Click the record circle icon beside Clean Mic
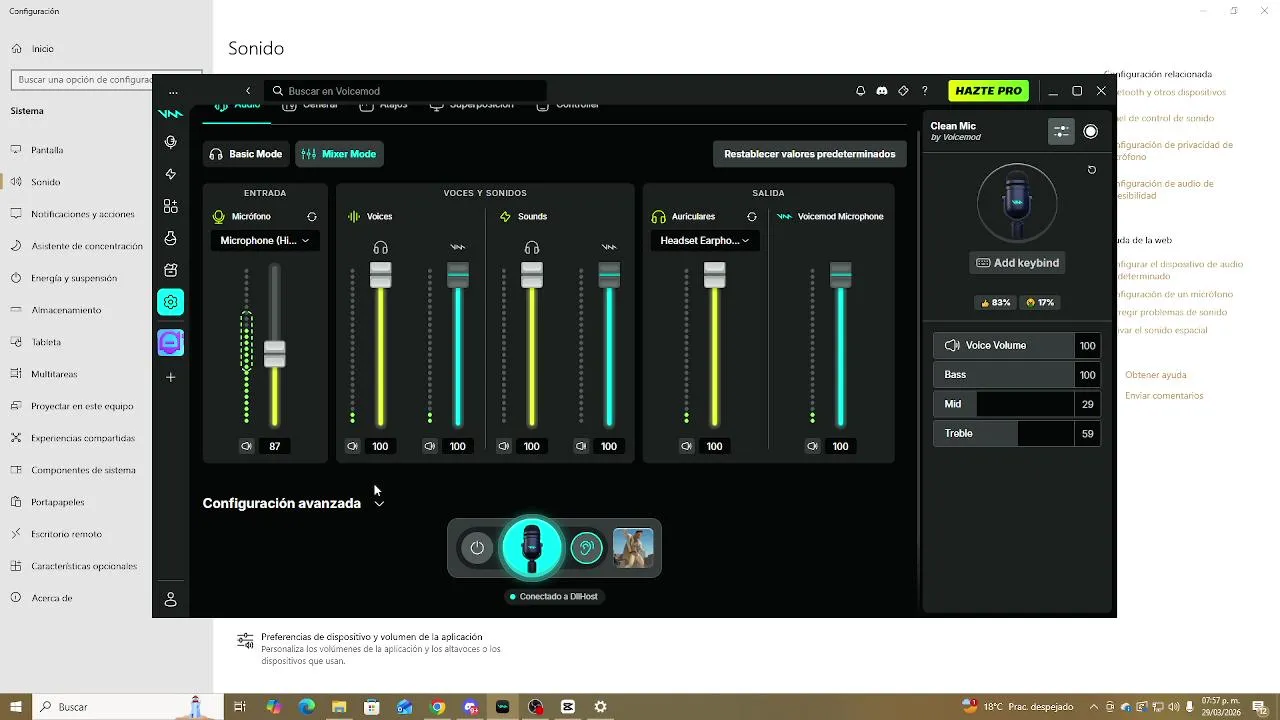This screenshot has width=1280, height=720. pyautogui.click(x=1090, y=131)
